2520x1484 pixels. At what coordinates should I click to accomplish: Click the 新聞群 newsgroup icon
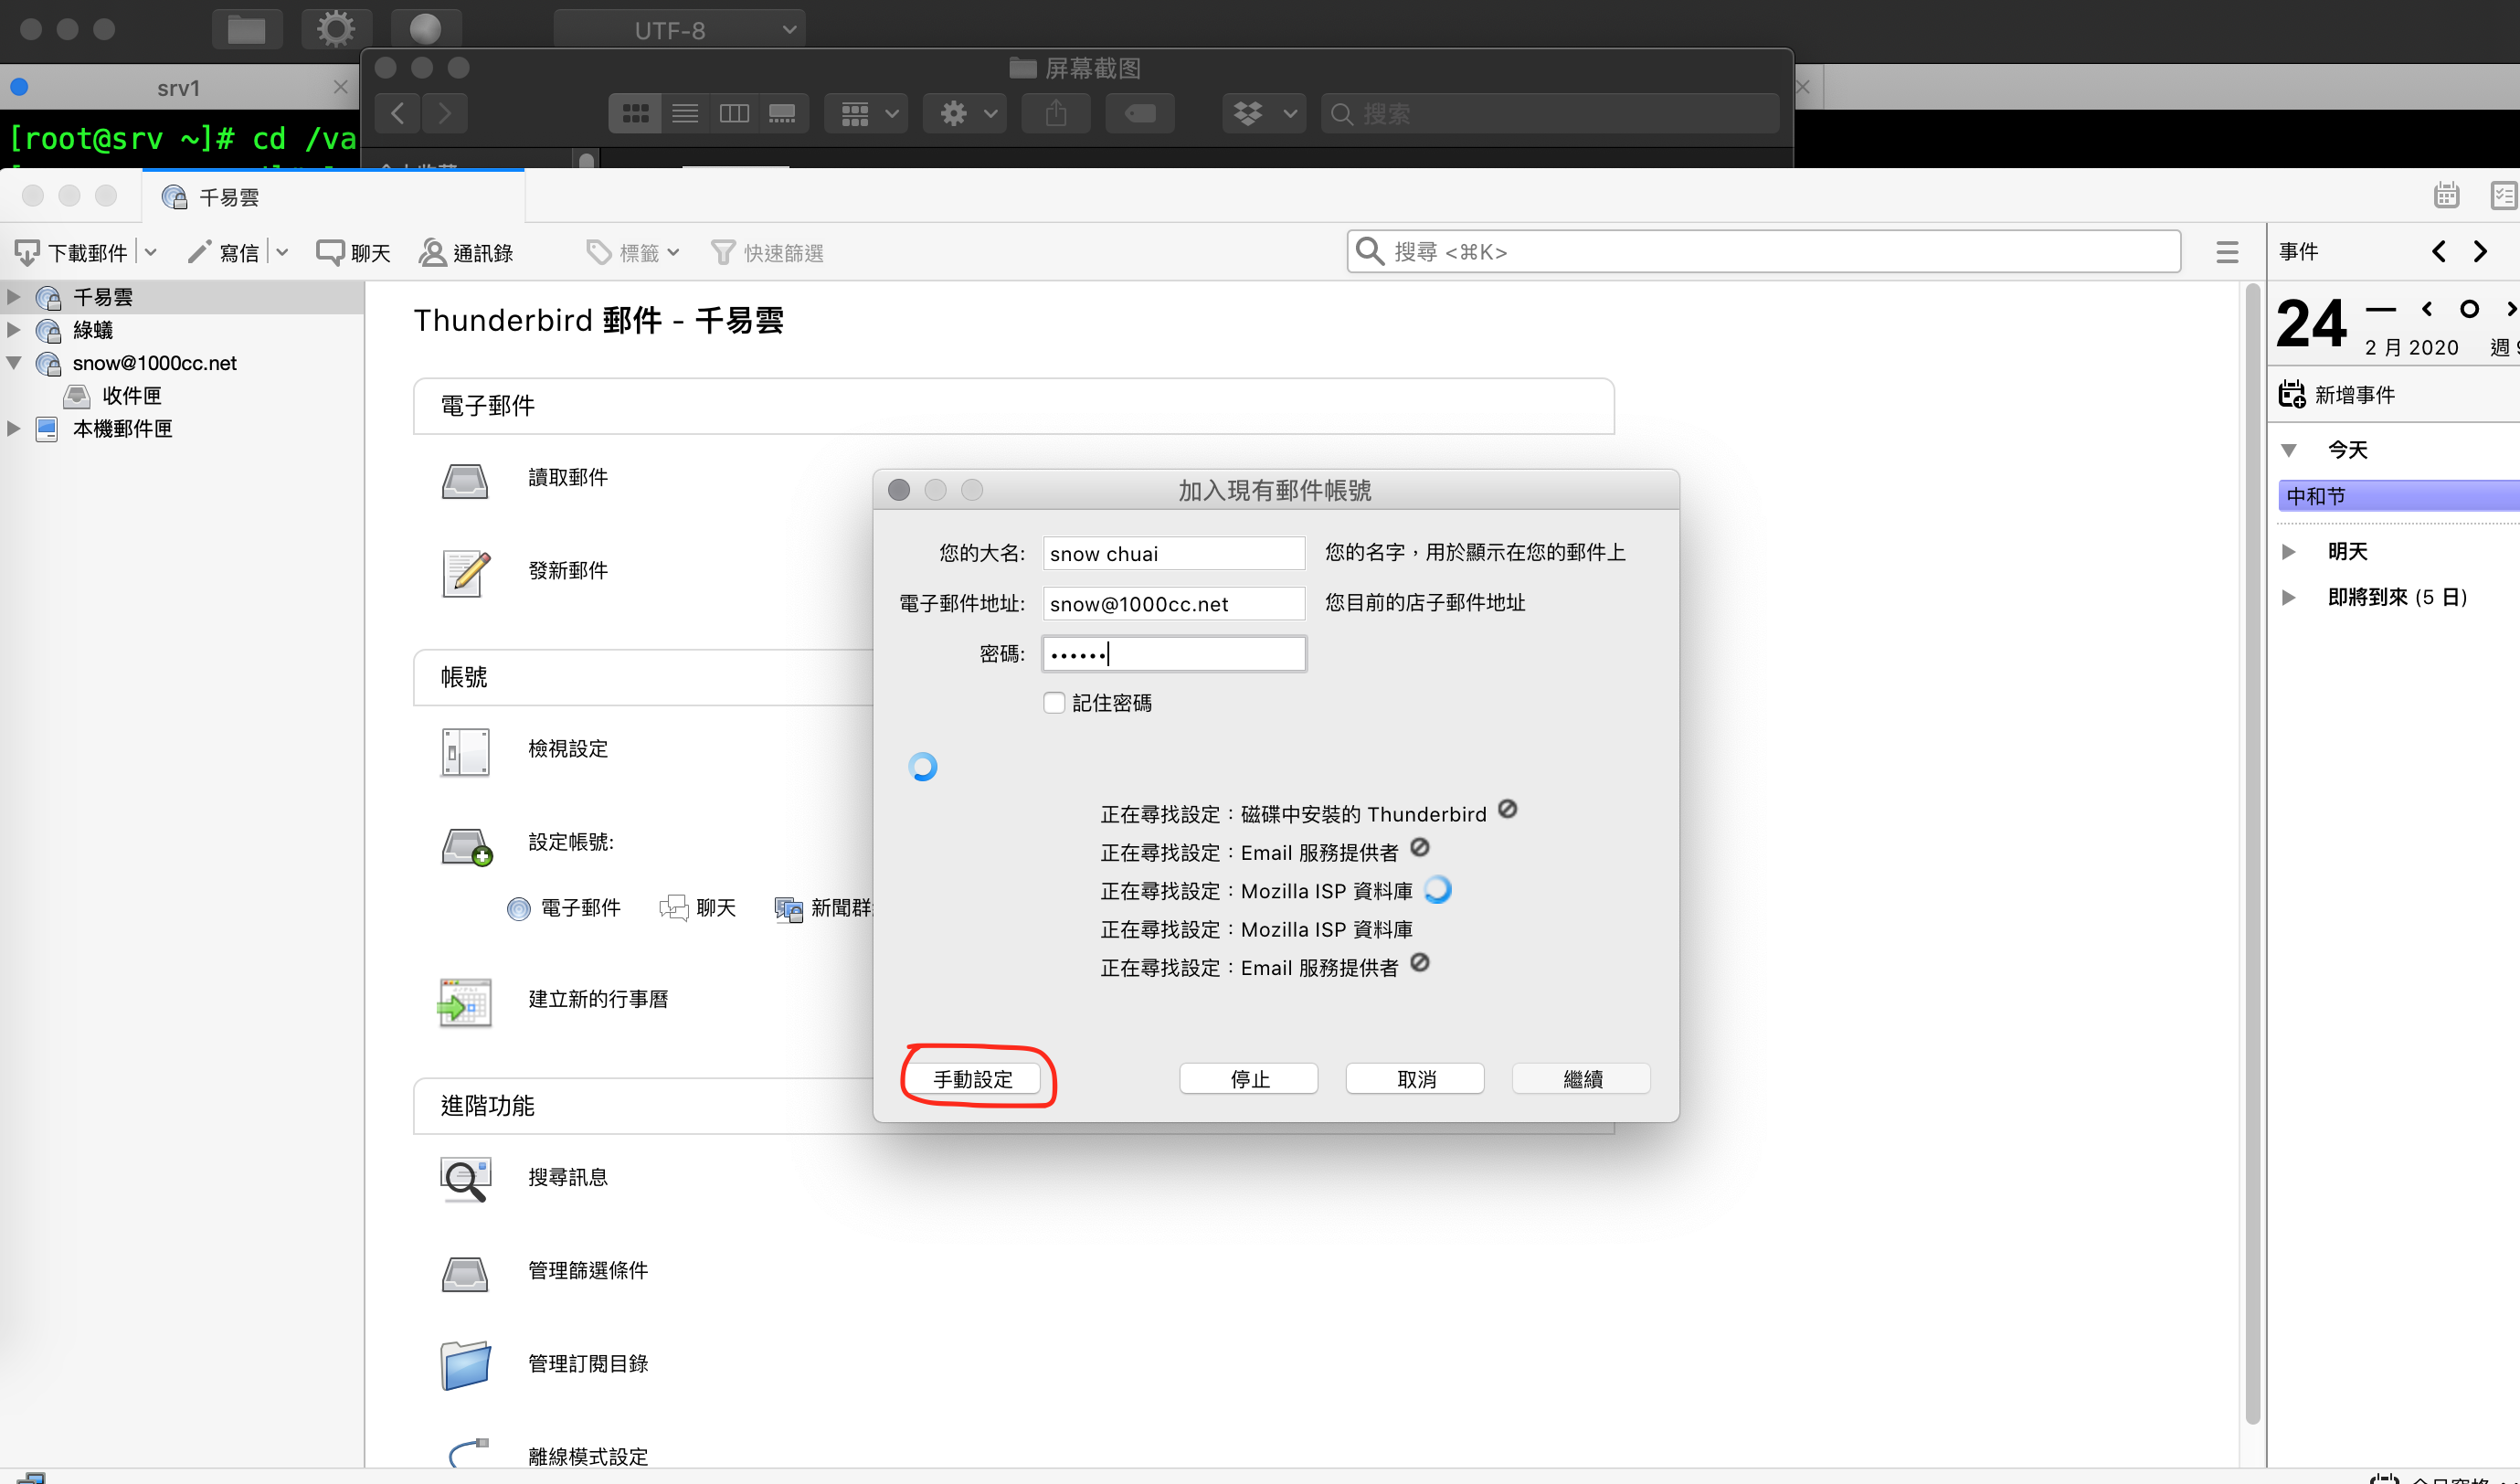click(x=789, y=909)
